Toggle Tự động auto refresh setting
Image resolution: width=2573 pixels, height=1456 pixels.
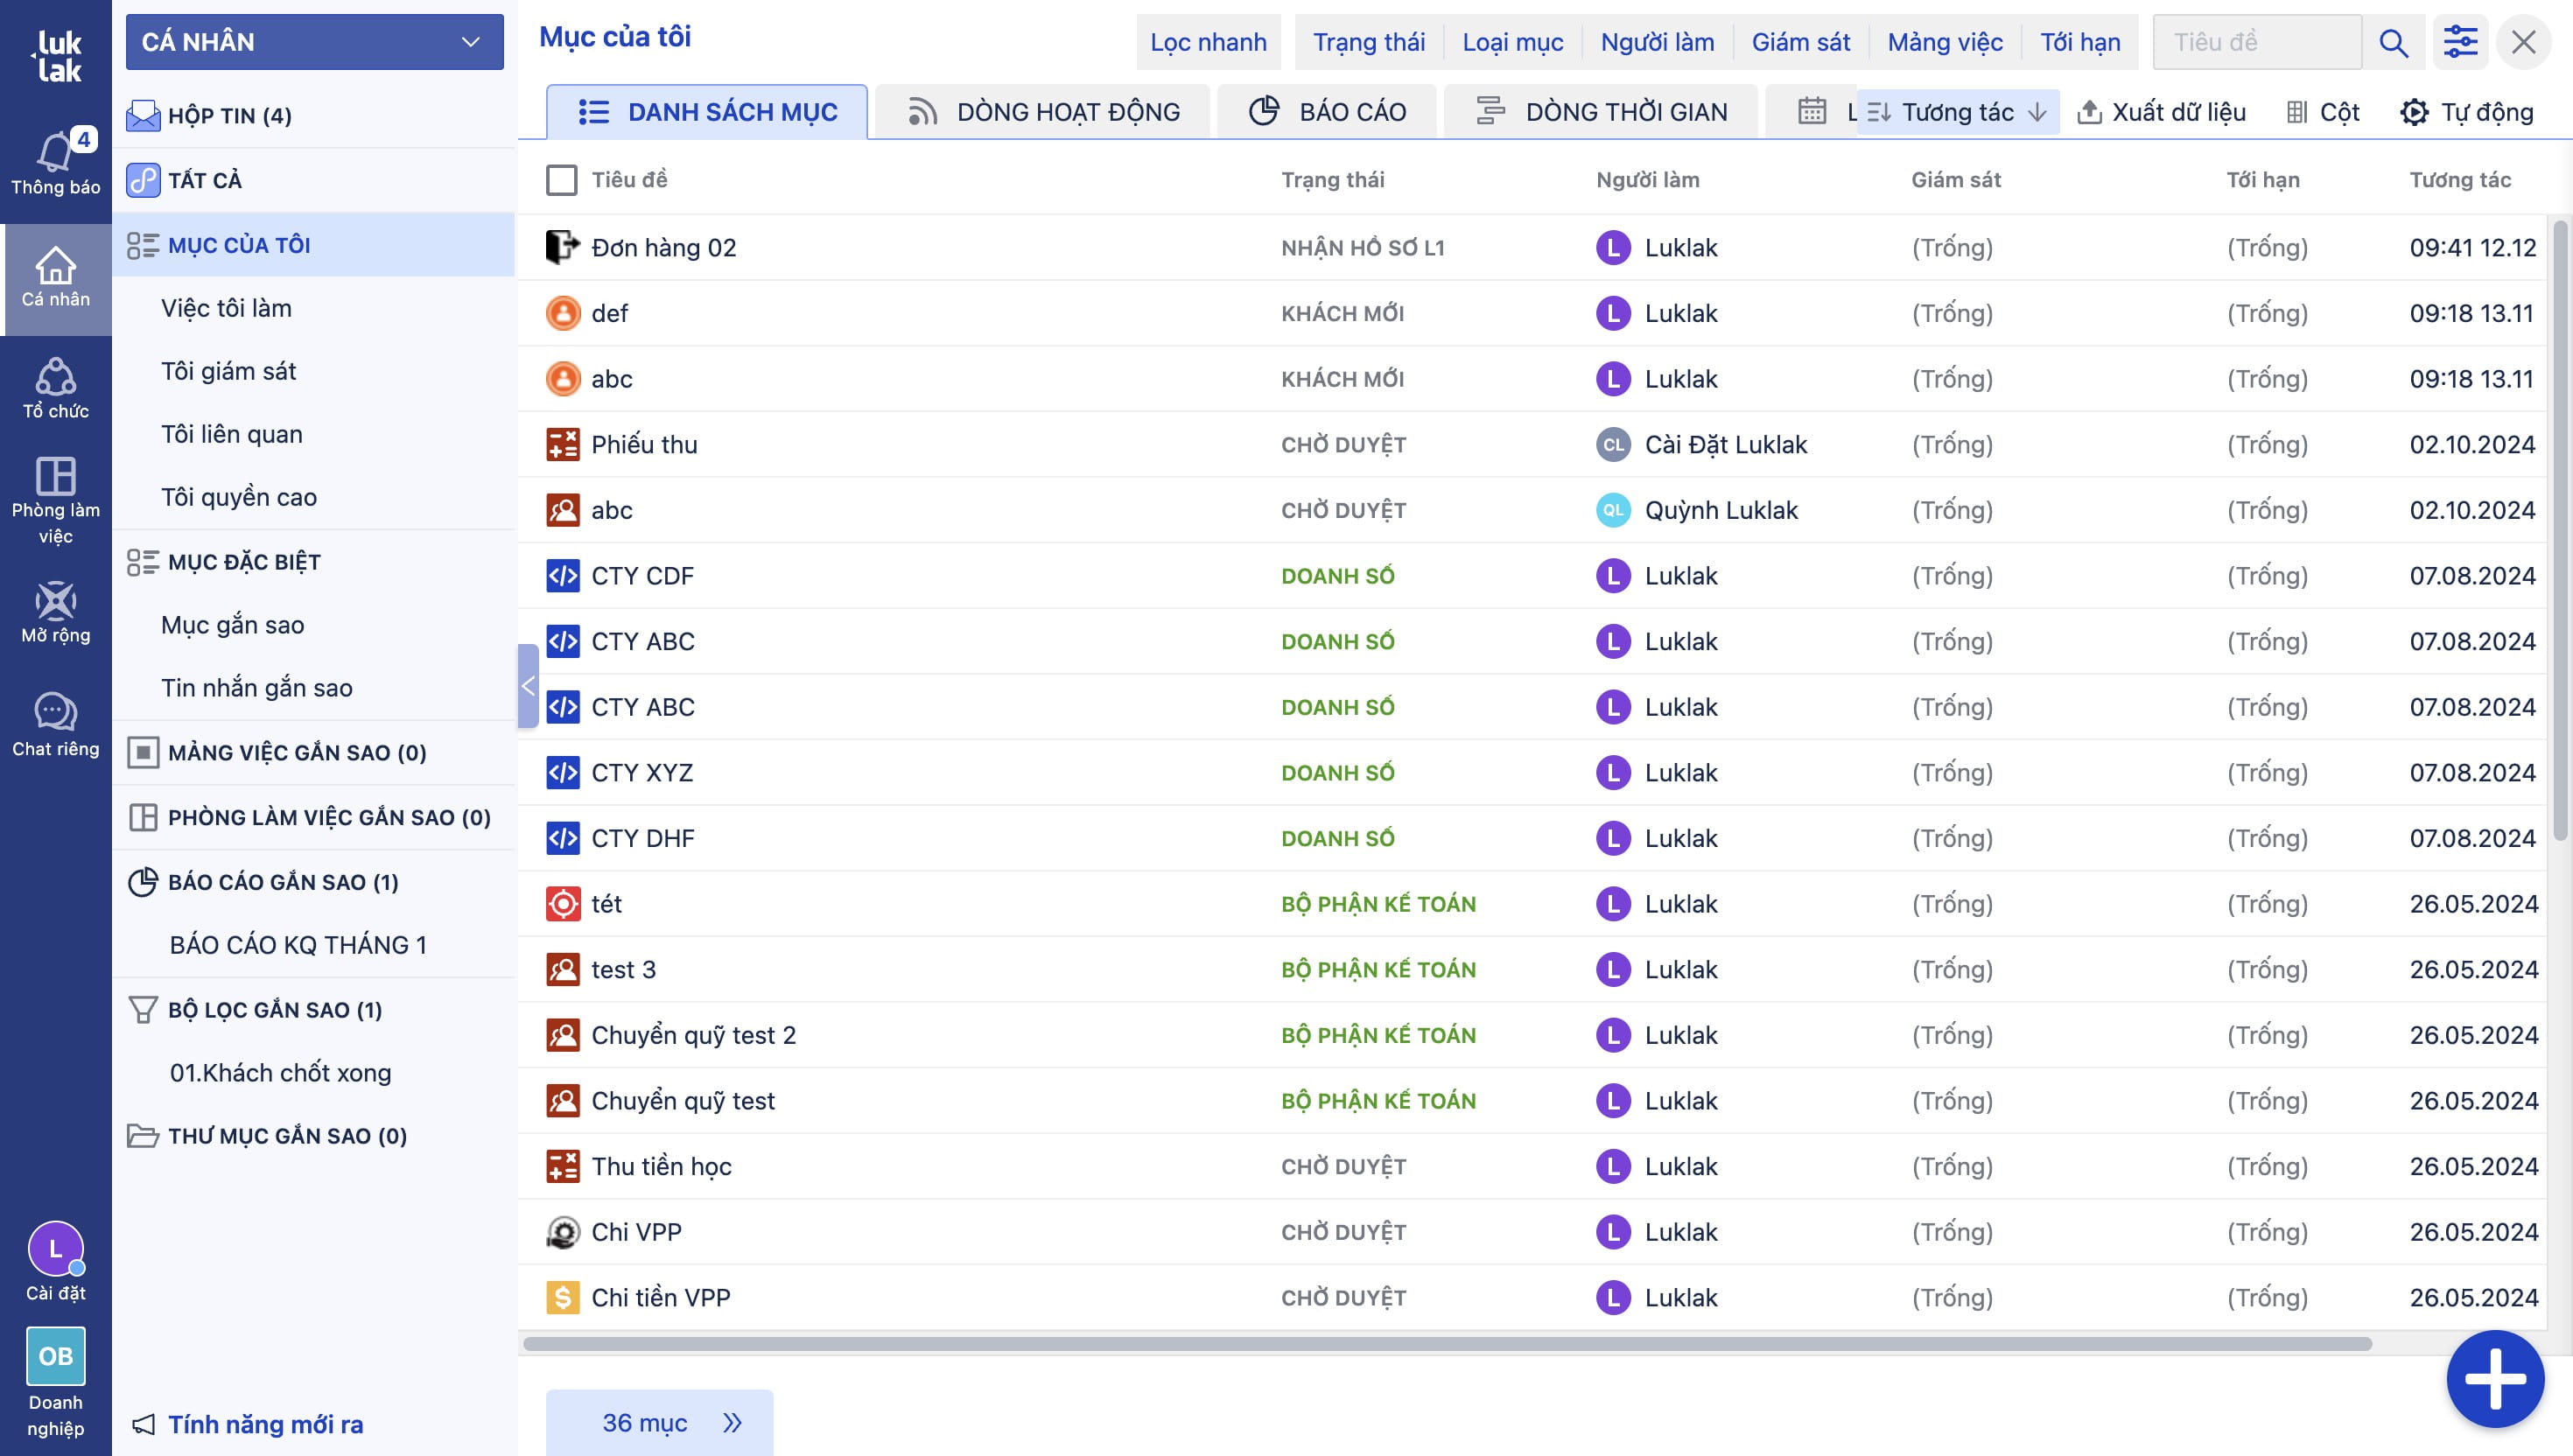click(x=2466, y=112)
